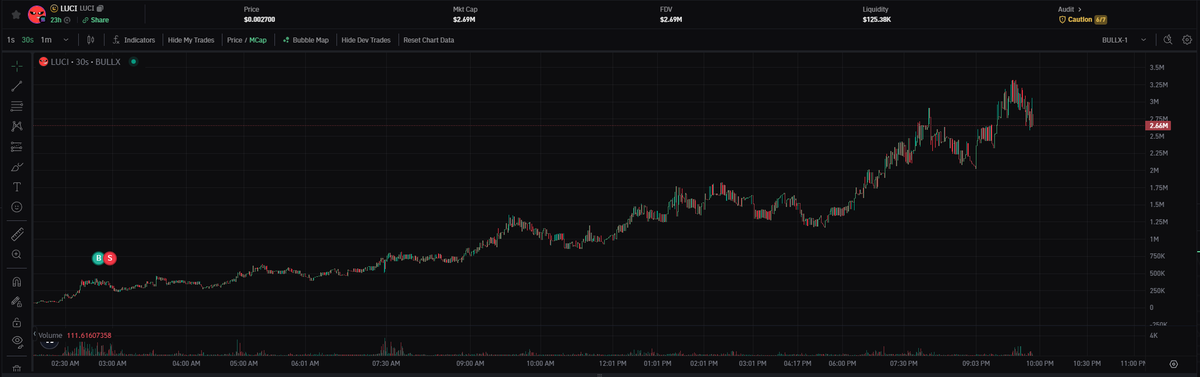The height and width of the screenshot is (377, 1200).
Task: Select the Text annotation tool
Action: [x=17, y=187]
